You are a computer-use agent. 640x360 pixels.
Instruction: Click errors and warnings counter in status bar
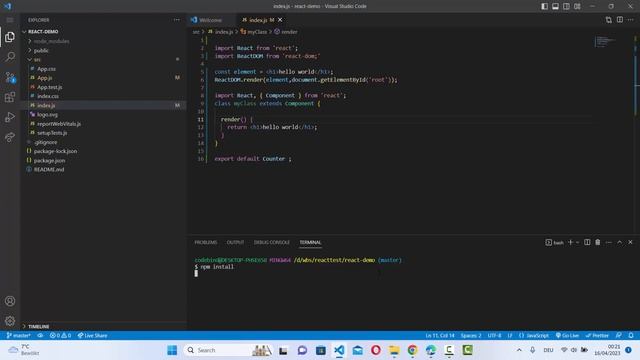point(60,335)
